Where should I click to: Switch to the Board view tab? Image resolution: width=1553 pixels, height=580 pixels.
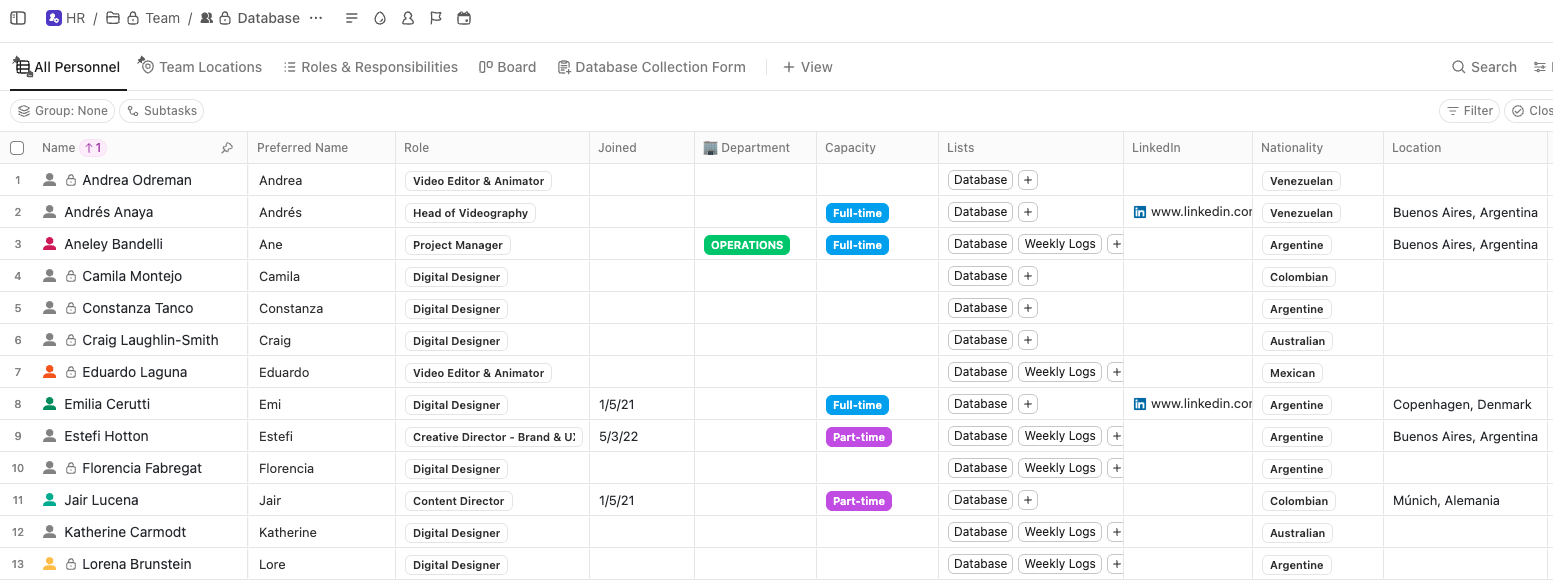point(507,67)
